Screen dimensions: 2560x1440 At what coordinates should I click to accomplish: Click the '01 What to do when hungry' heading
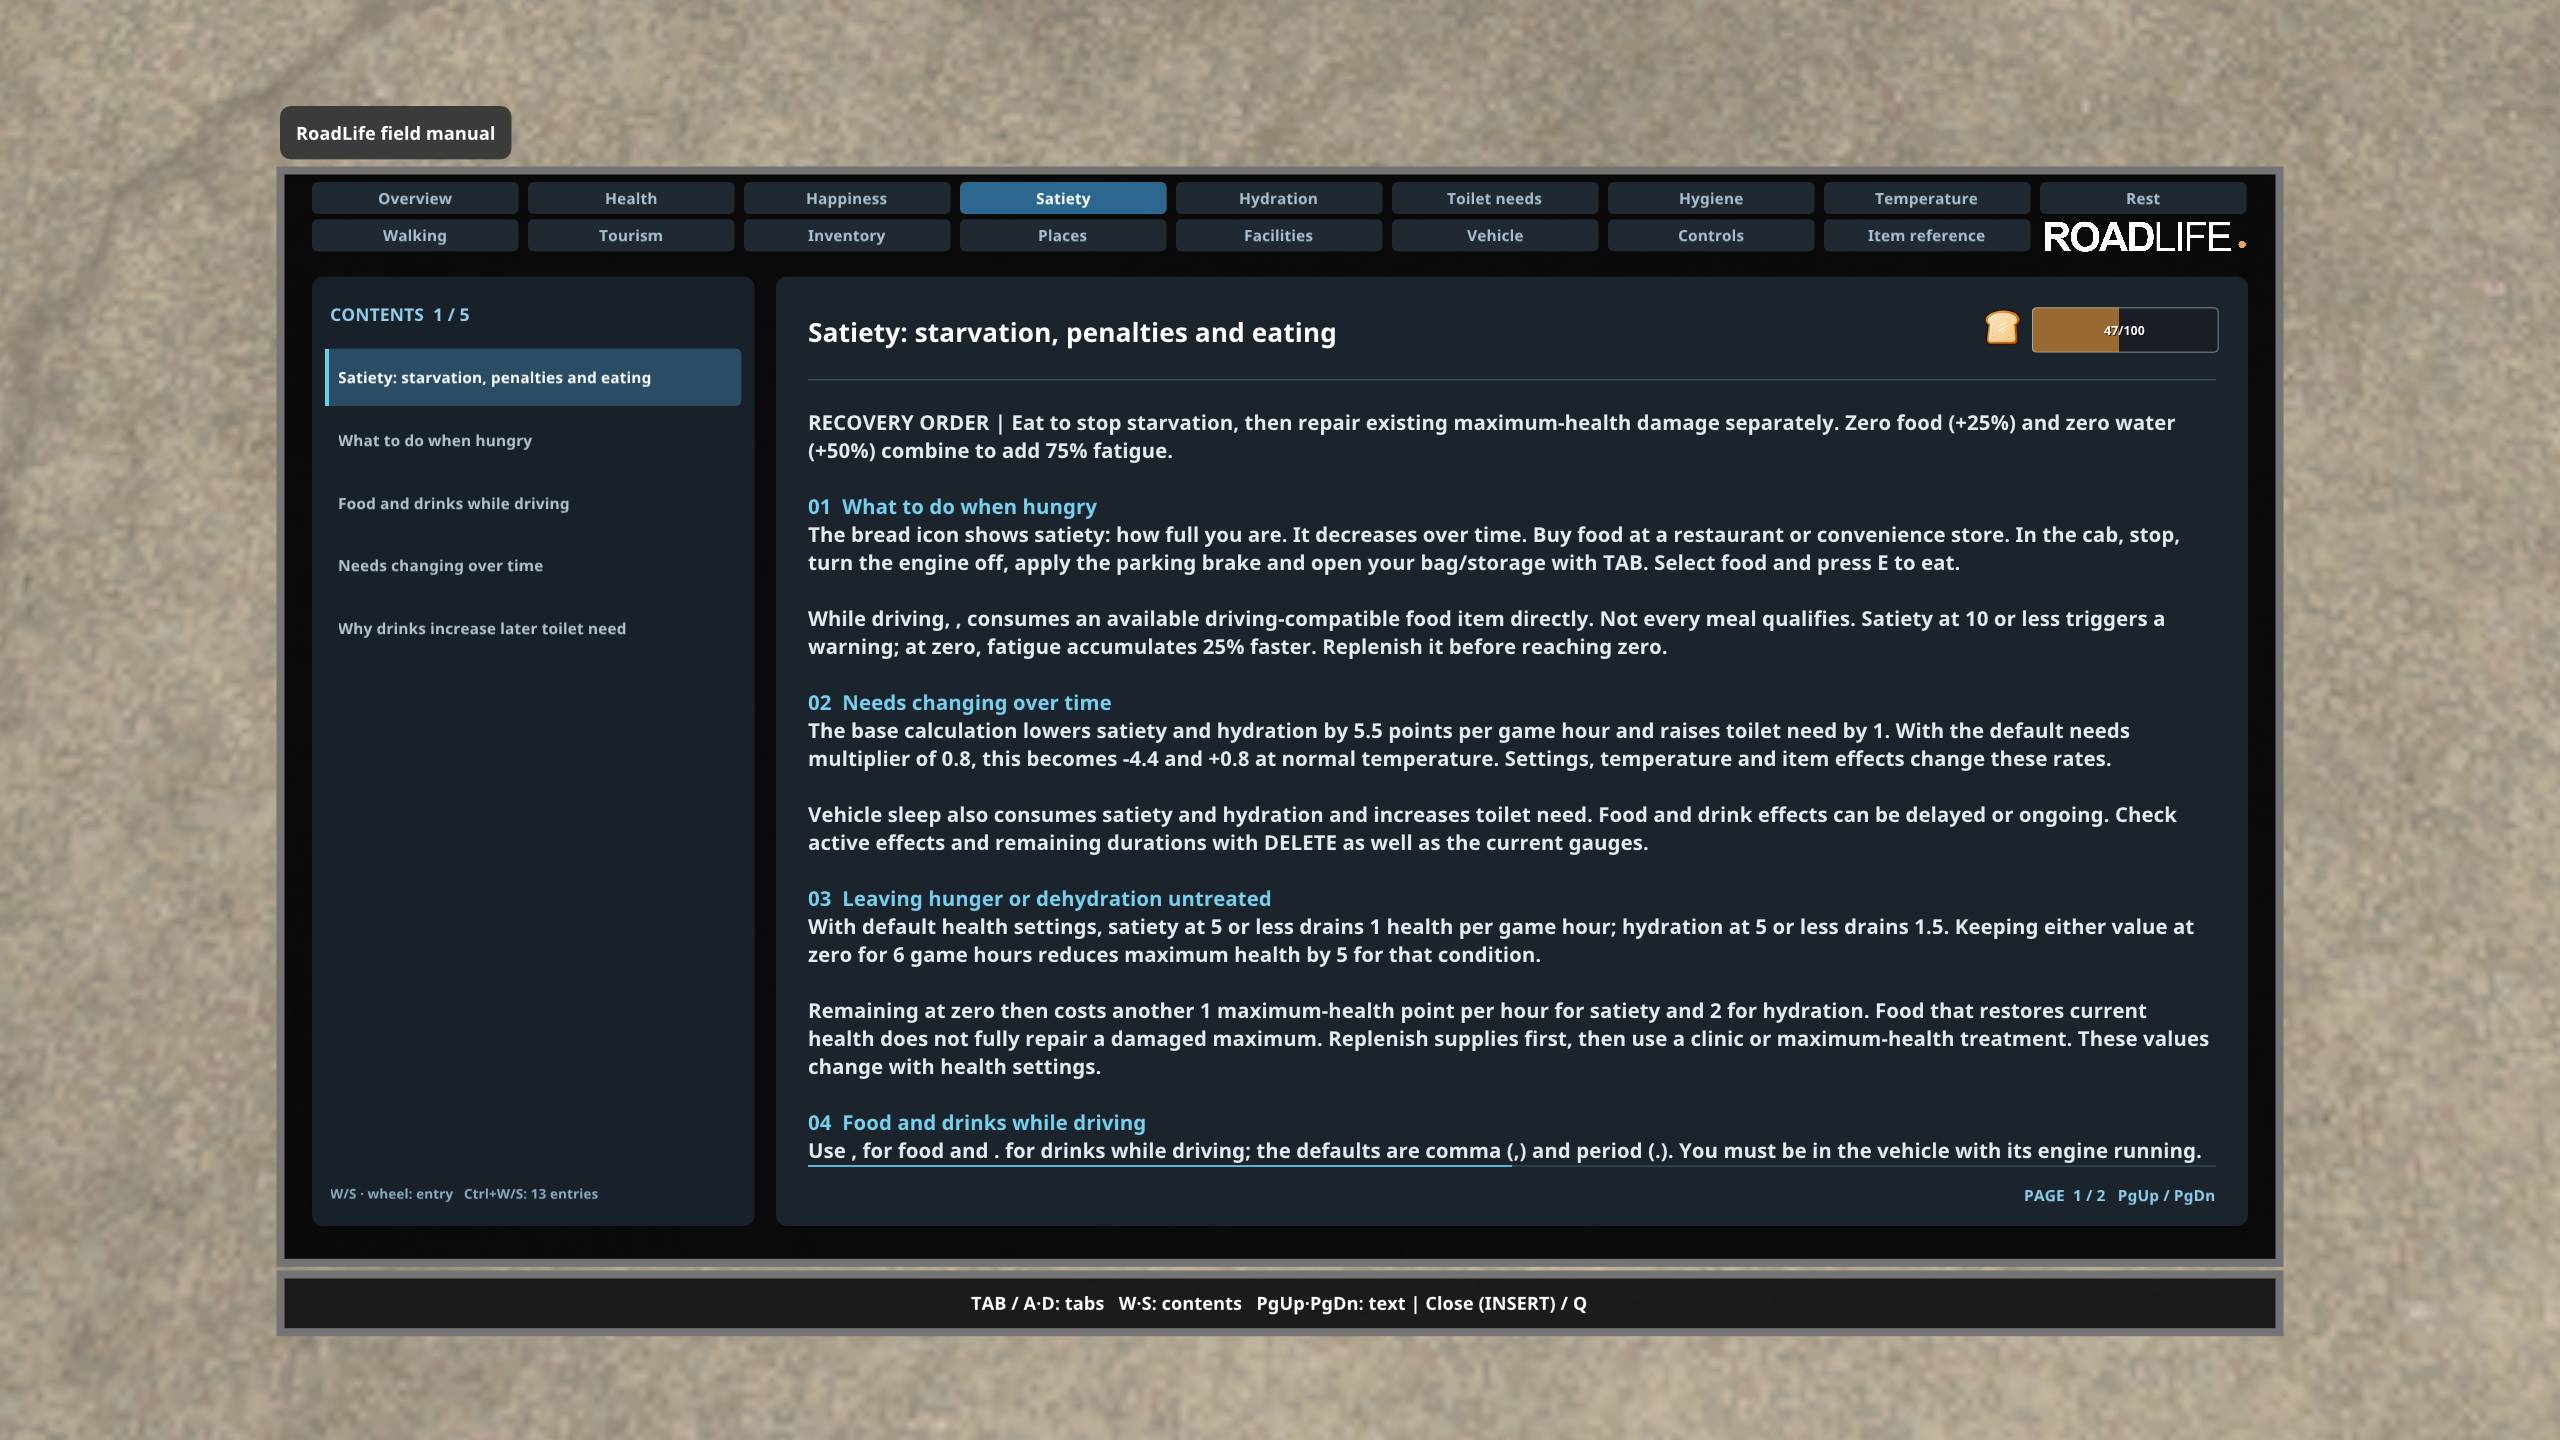point(952,506)
